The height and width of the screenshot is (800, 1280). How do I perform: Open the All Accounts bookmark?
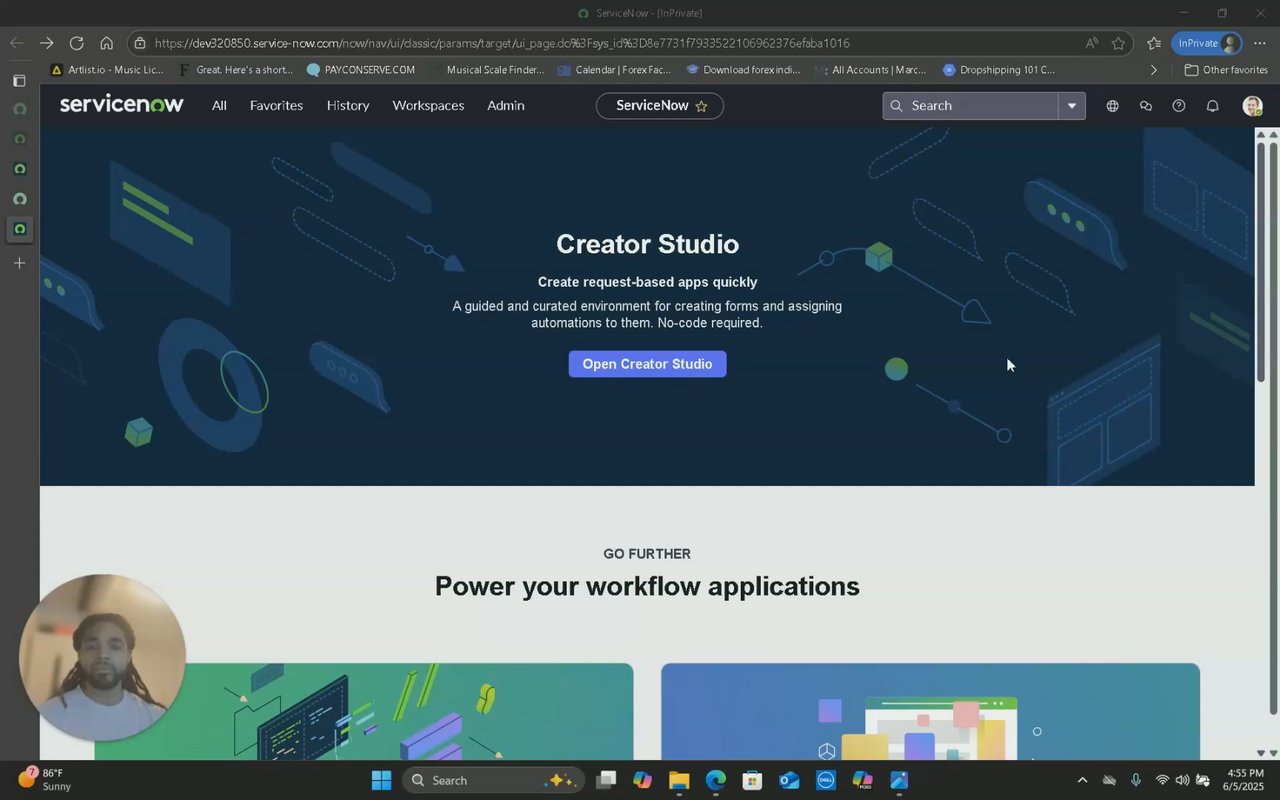870,70
